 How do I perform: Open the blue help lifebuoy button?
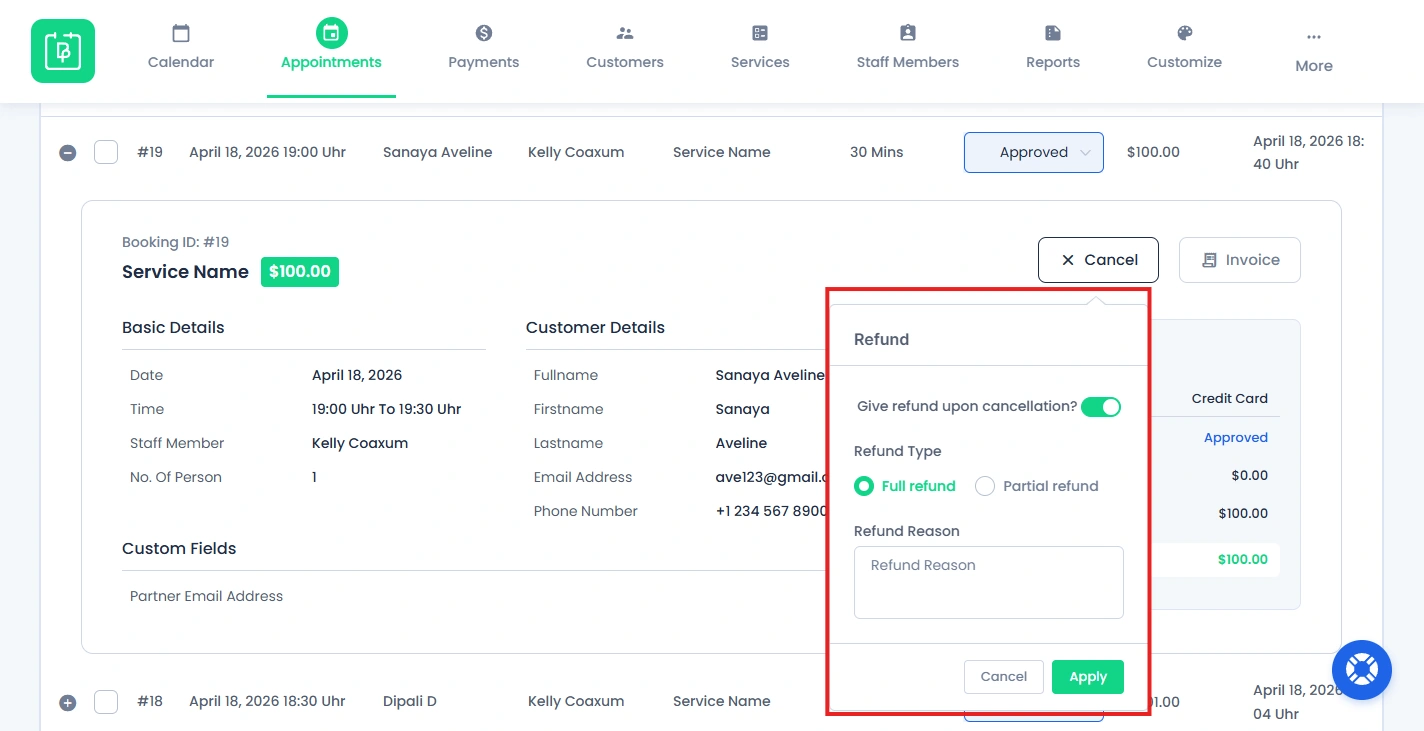1362,670
